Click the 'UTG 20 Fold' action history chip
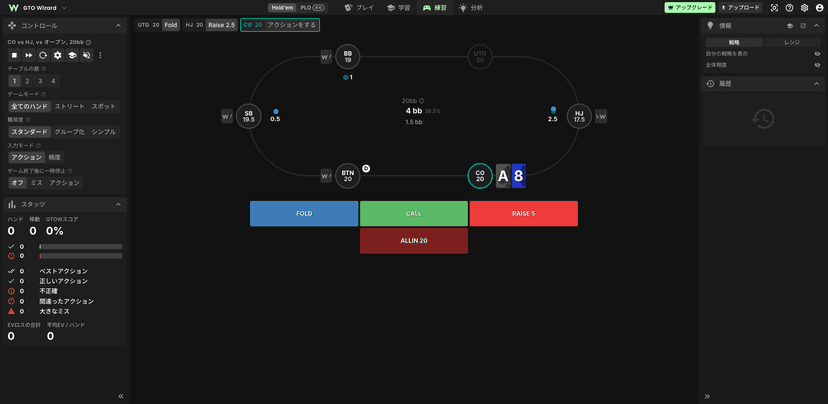 (x=157, y=25)
